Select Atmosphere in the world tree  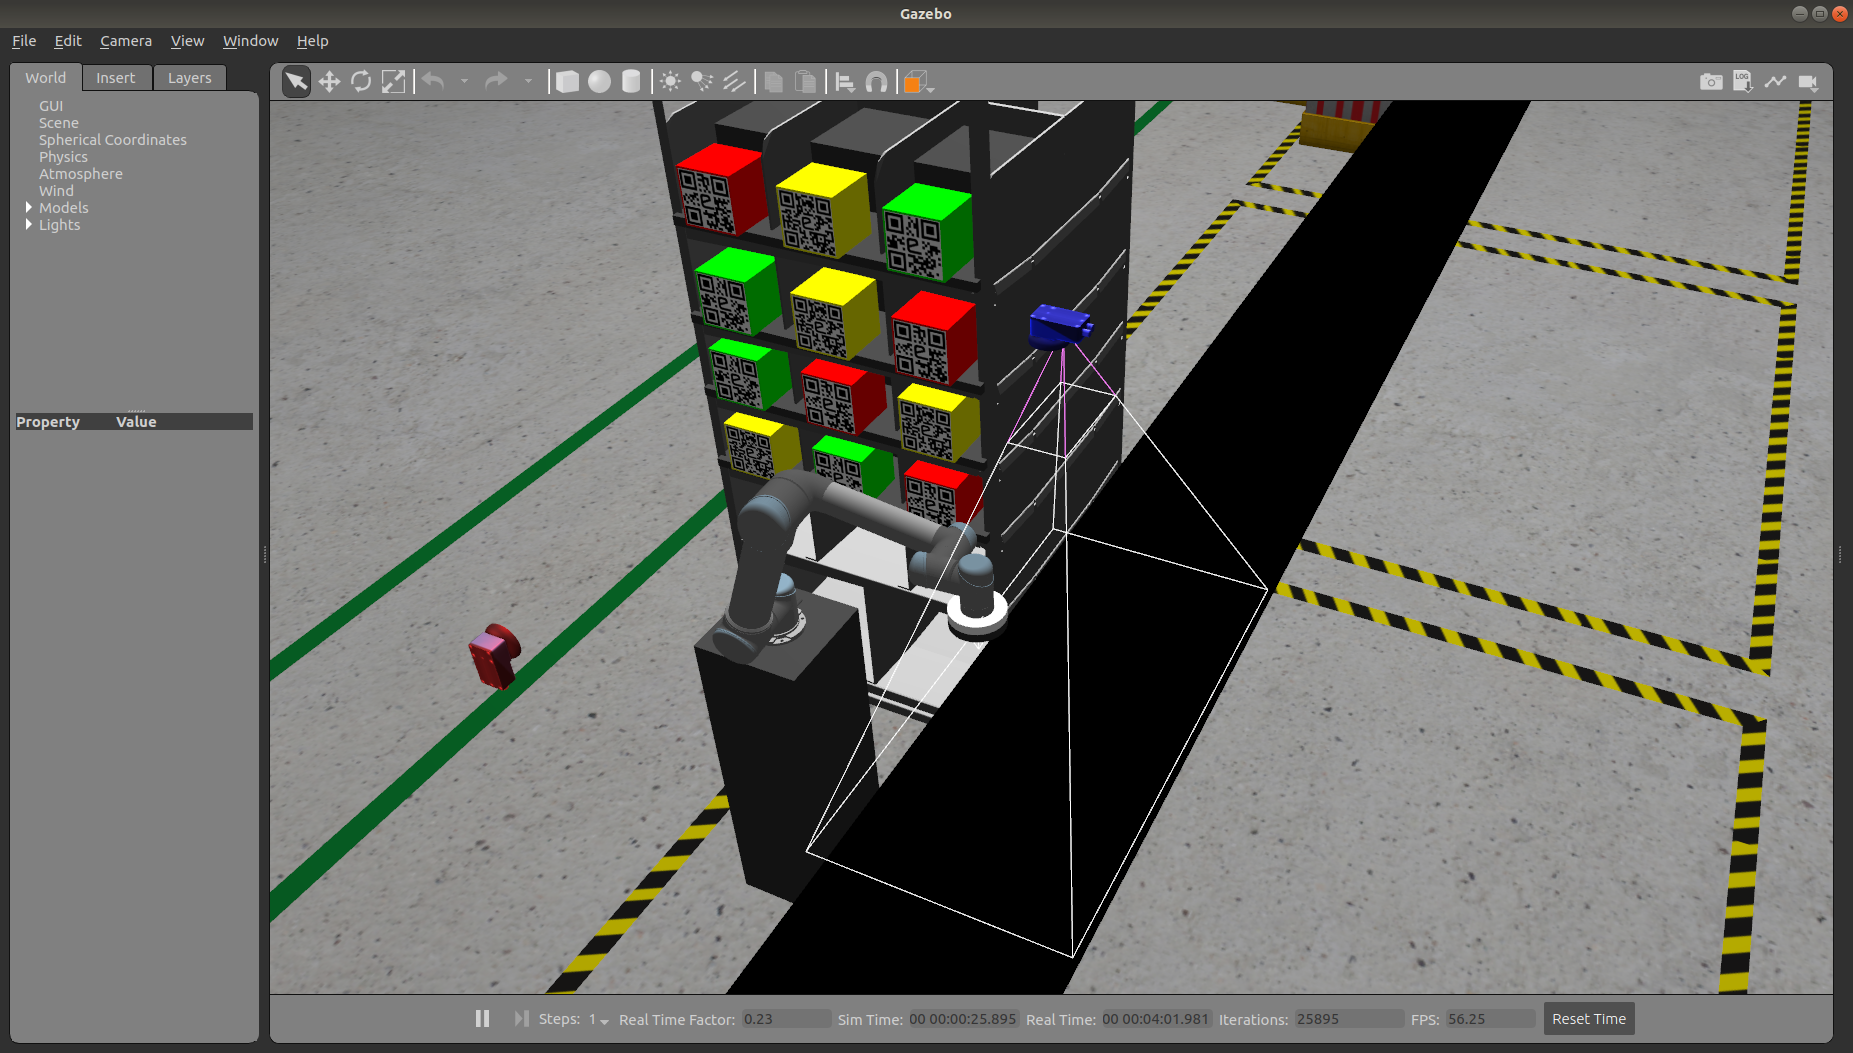[x=81, y=174]
